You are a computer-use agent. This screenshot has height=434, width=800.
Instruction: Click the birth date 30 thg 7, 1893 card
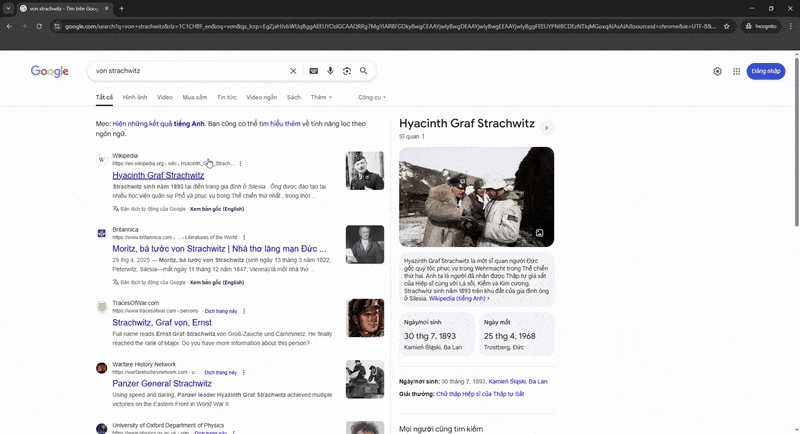pyautogui.click(x=437, y=334)
